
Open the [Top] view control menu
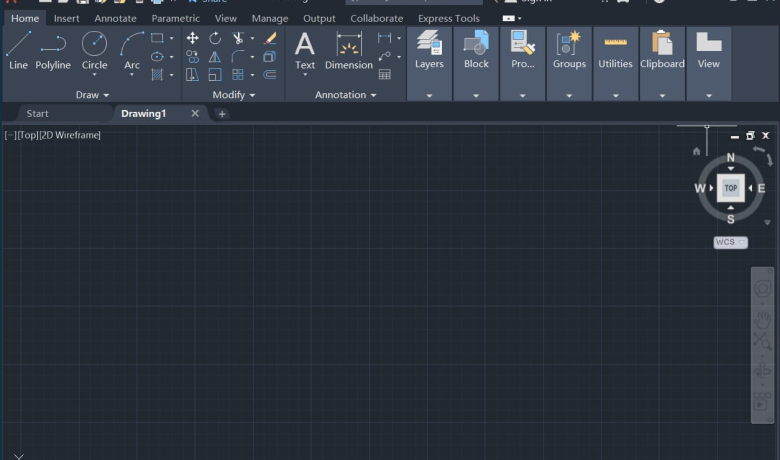27,135
